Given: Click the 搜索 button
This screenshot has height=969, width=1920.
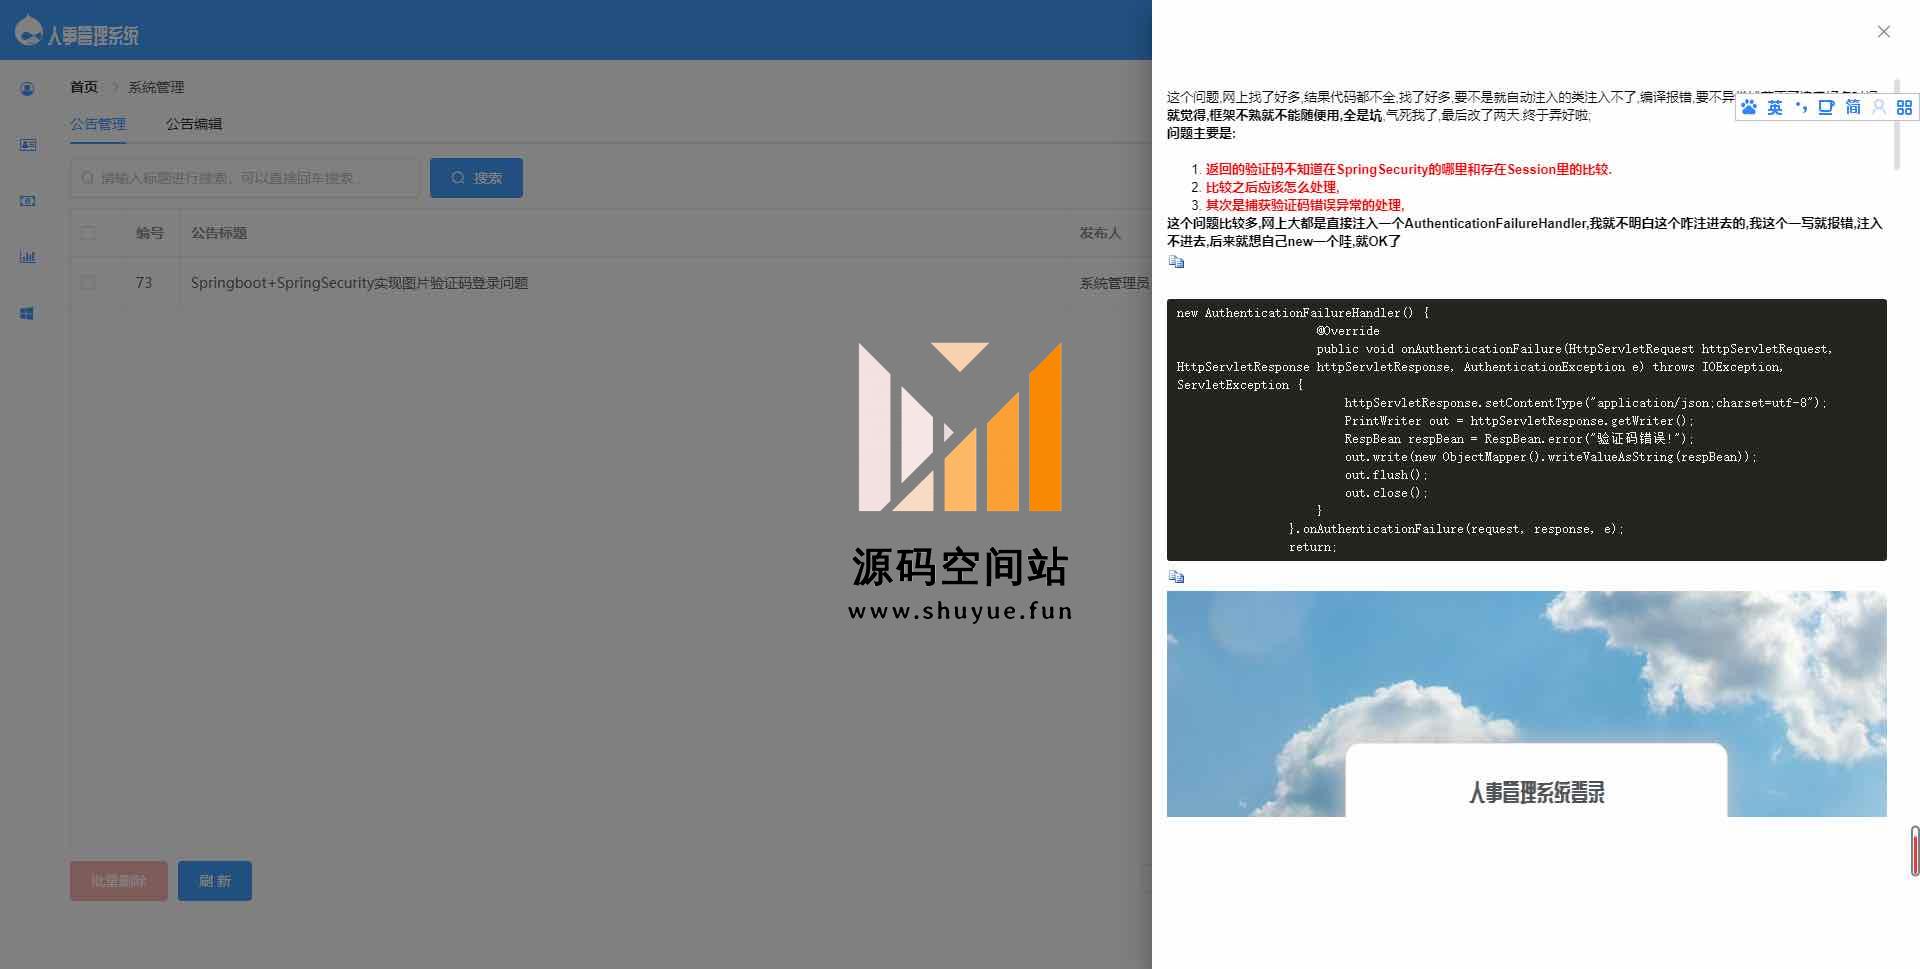Looking at the screenshot, I should click(x=476, y=178).
